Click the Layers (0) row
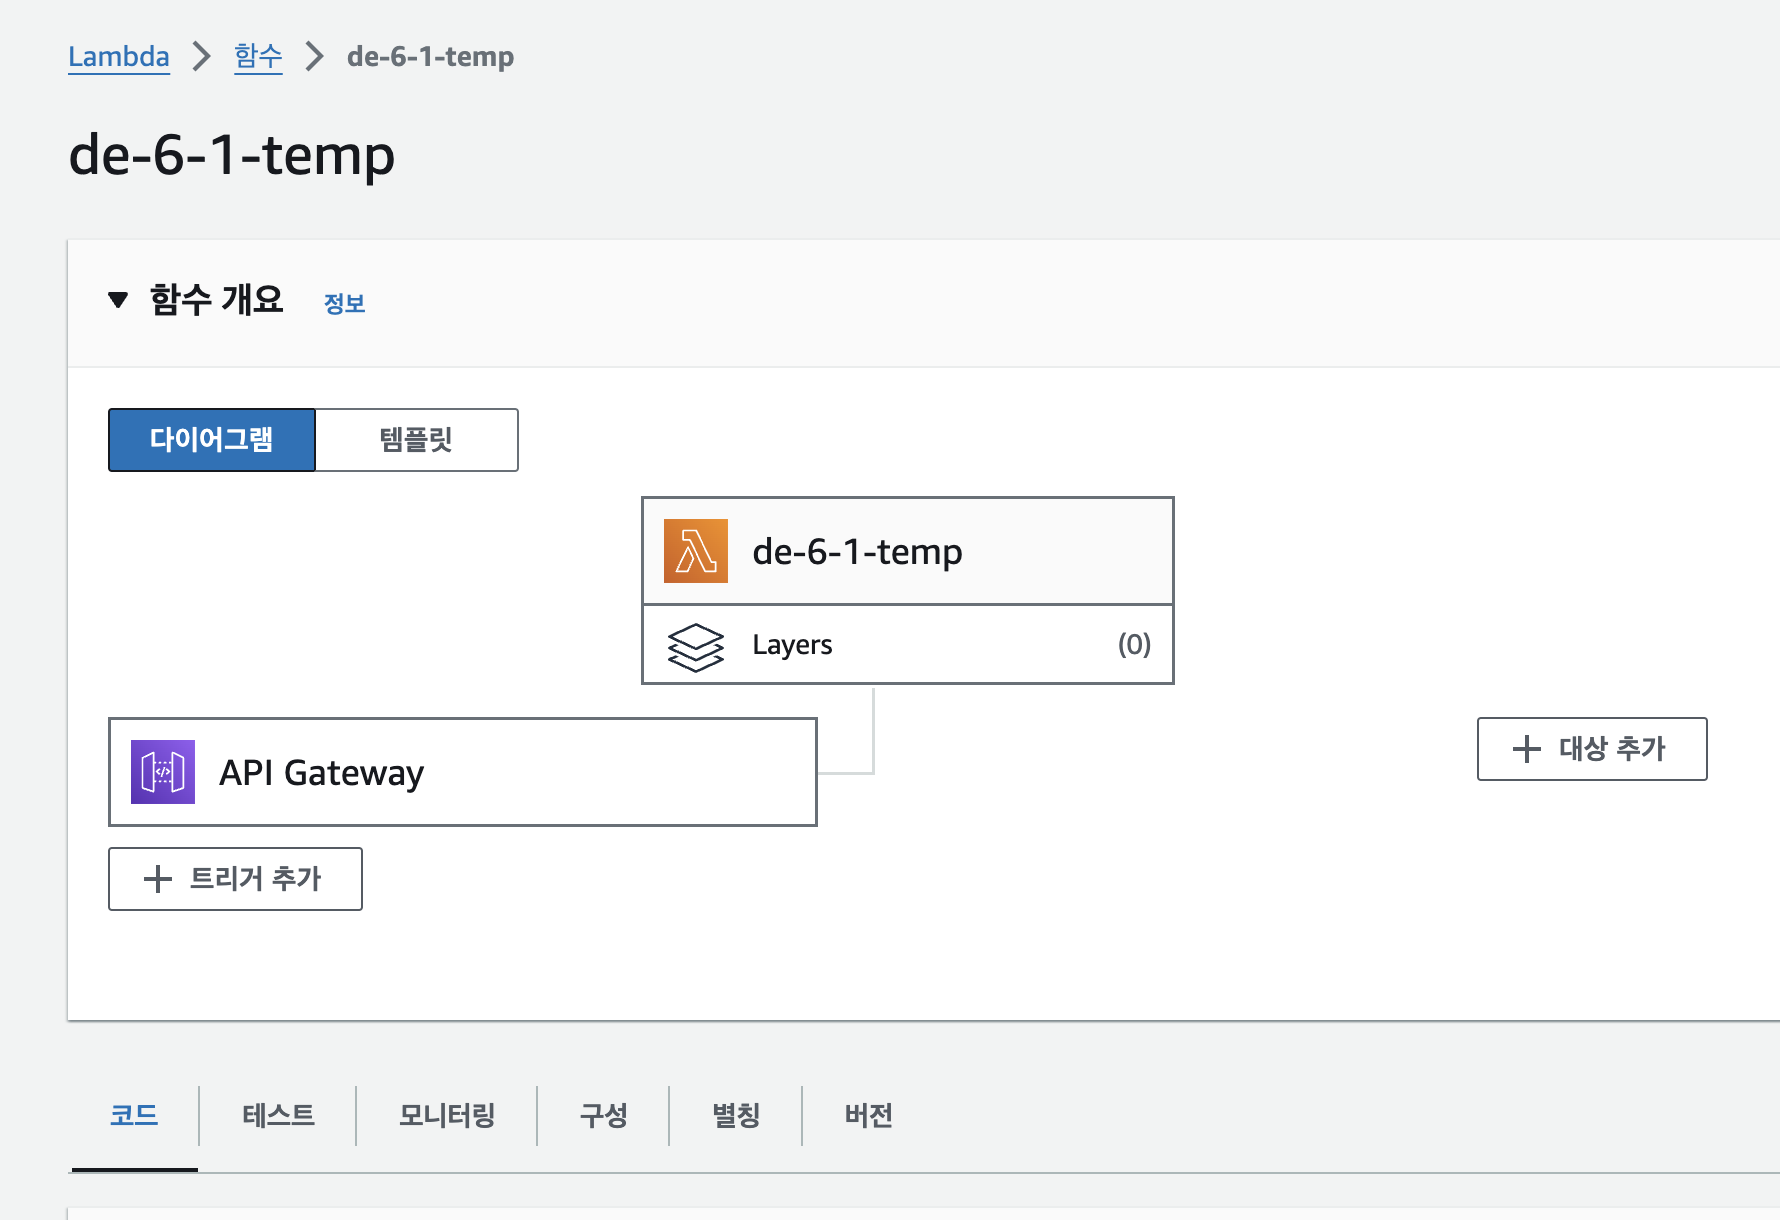Image resolution: width=1780 pixels, height=1220 pixels. point(908,645)
